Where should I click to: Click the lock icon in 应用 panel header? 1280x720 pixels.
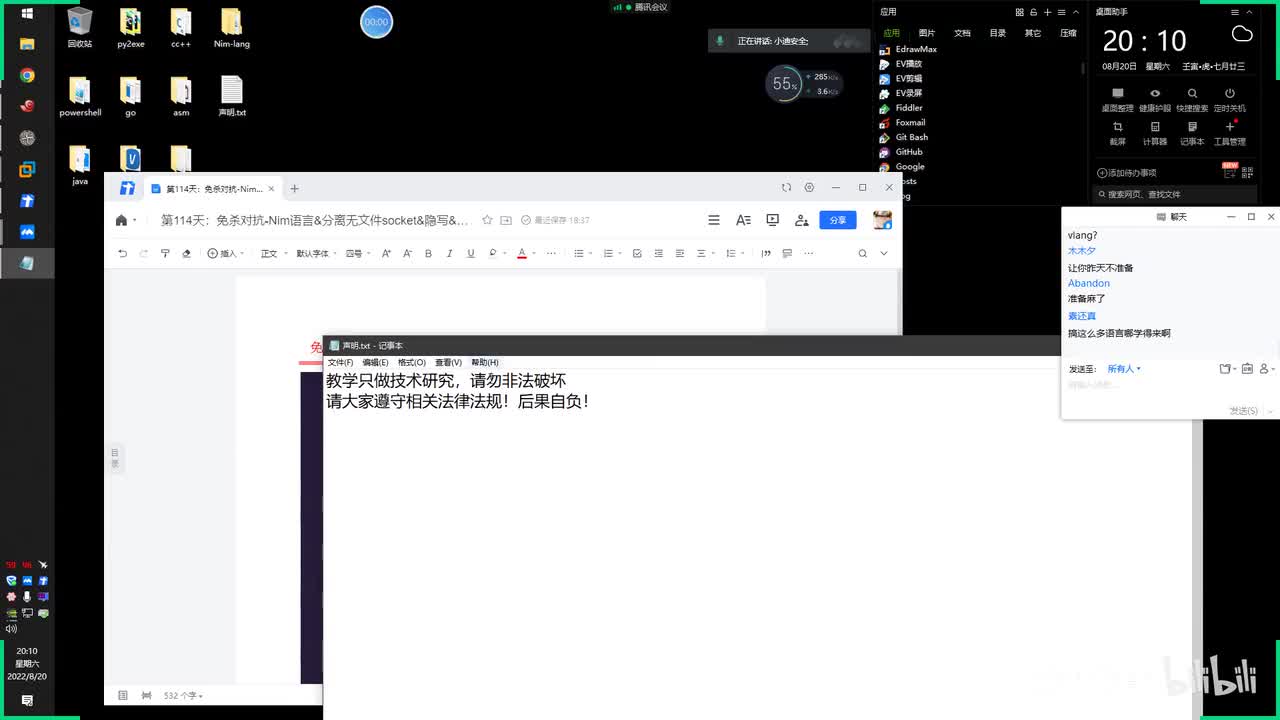click(x=1033, y=12)
